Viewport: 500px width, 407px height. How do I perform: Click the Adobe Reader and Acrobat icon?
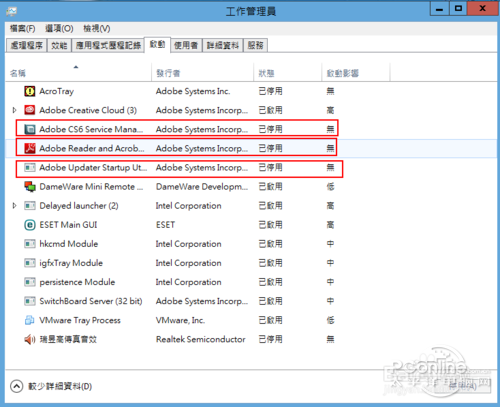coord(30,148)
